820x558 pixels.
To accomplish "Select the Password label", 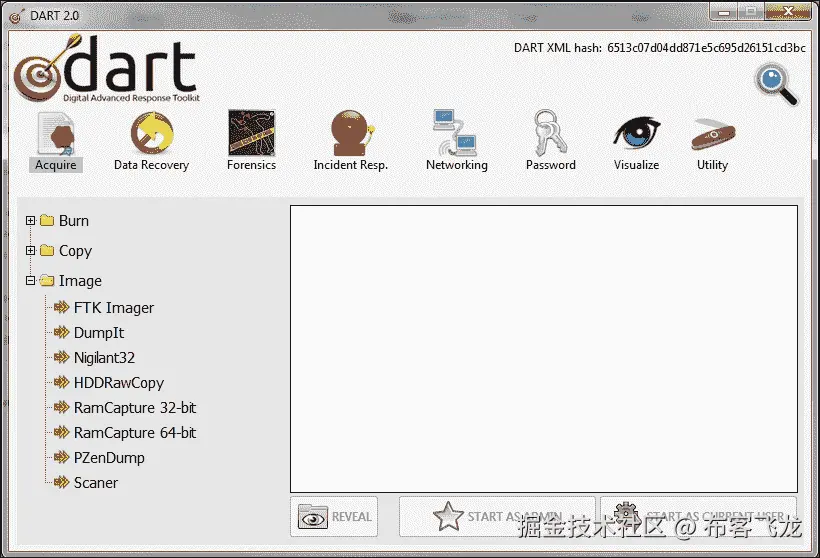I will pyautogui.click(x=551, y=165).
